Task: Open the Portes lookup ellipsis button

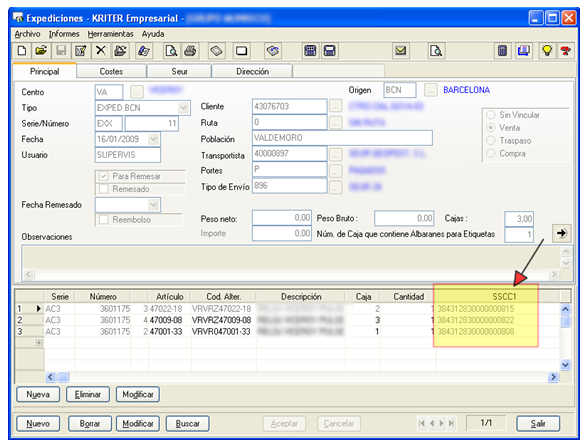Action: pyautogui.click(x=336, y=171)
